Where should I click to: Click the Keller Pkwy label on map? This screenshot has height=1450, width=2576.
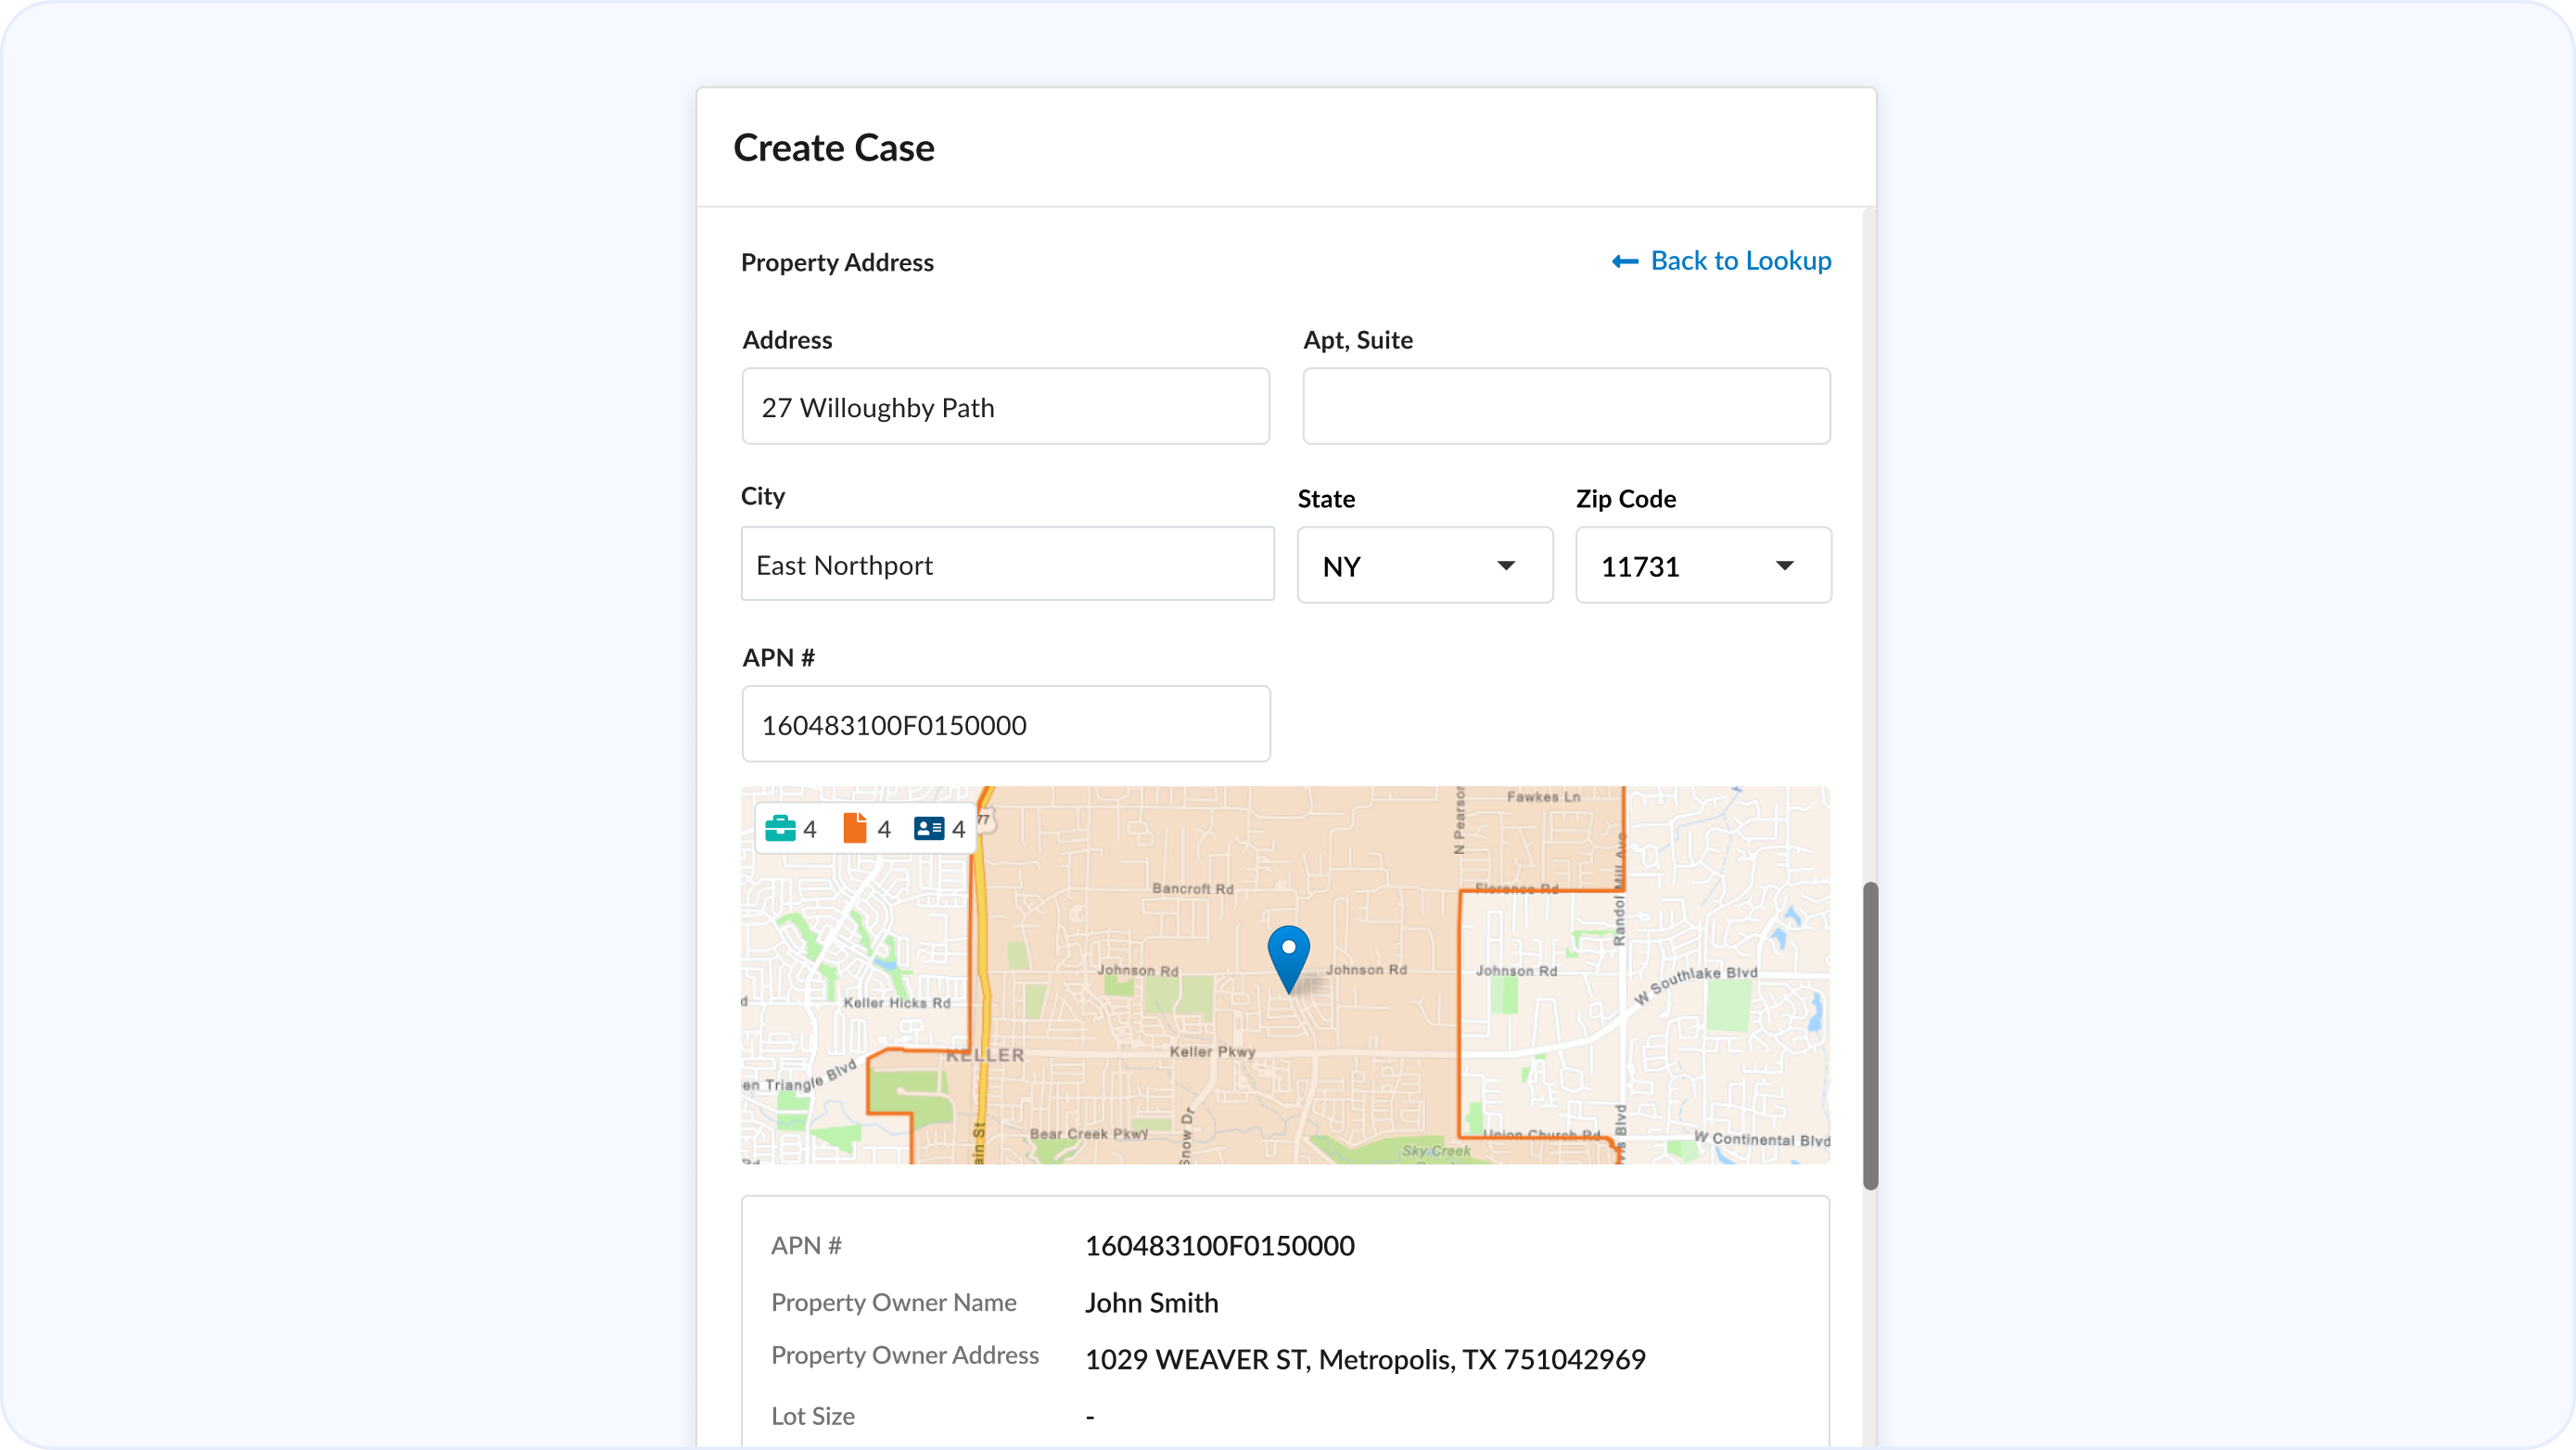[1212, 1052]
